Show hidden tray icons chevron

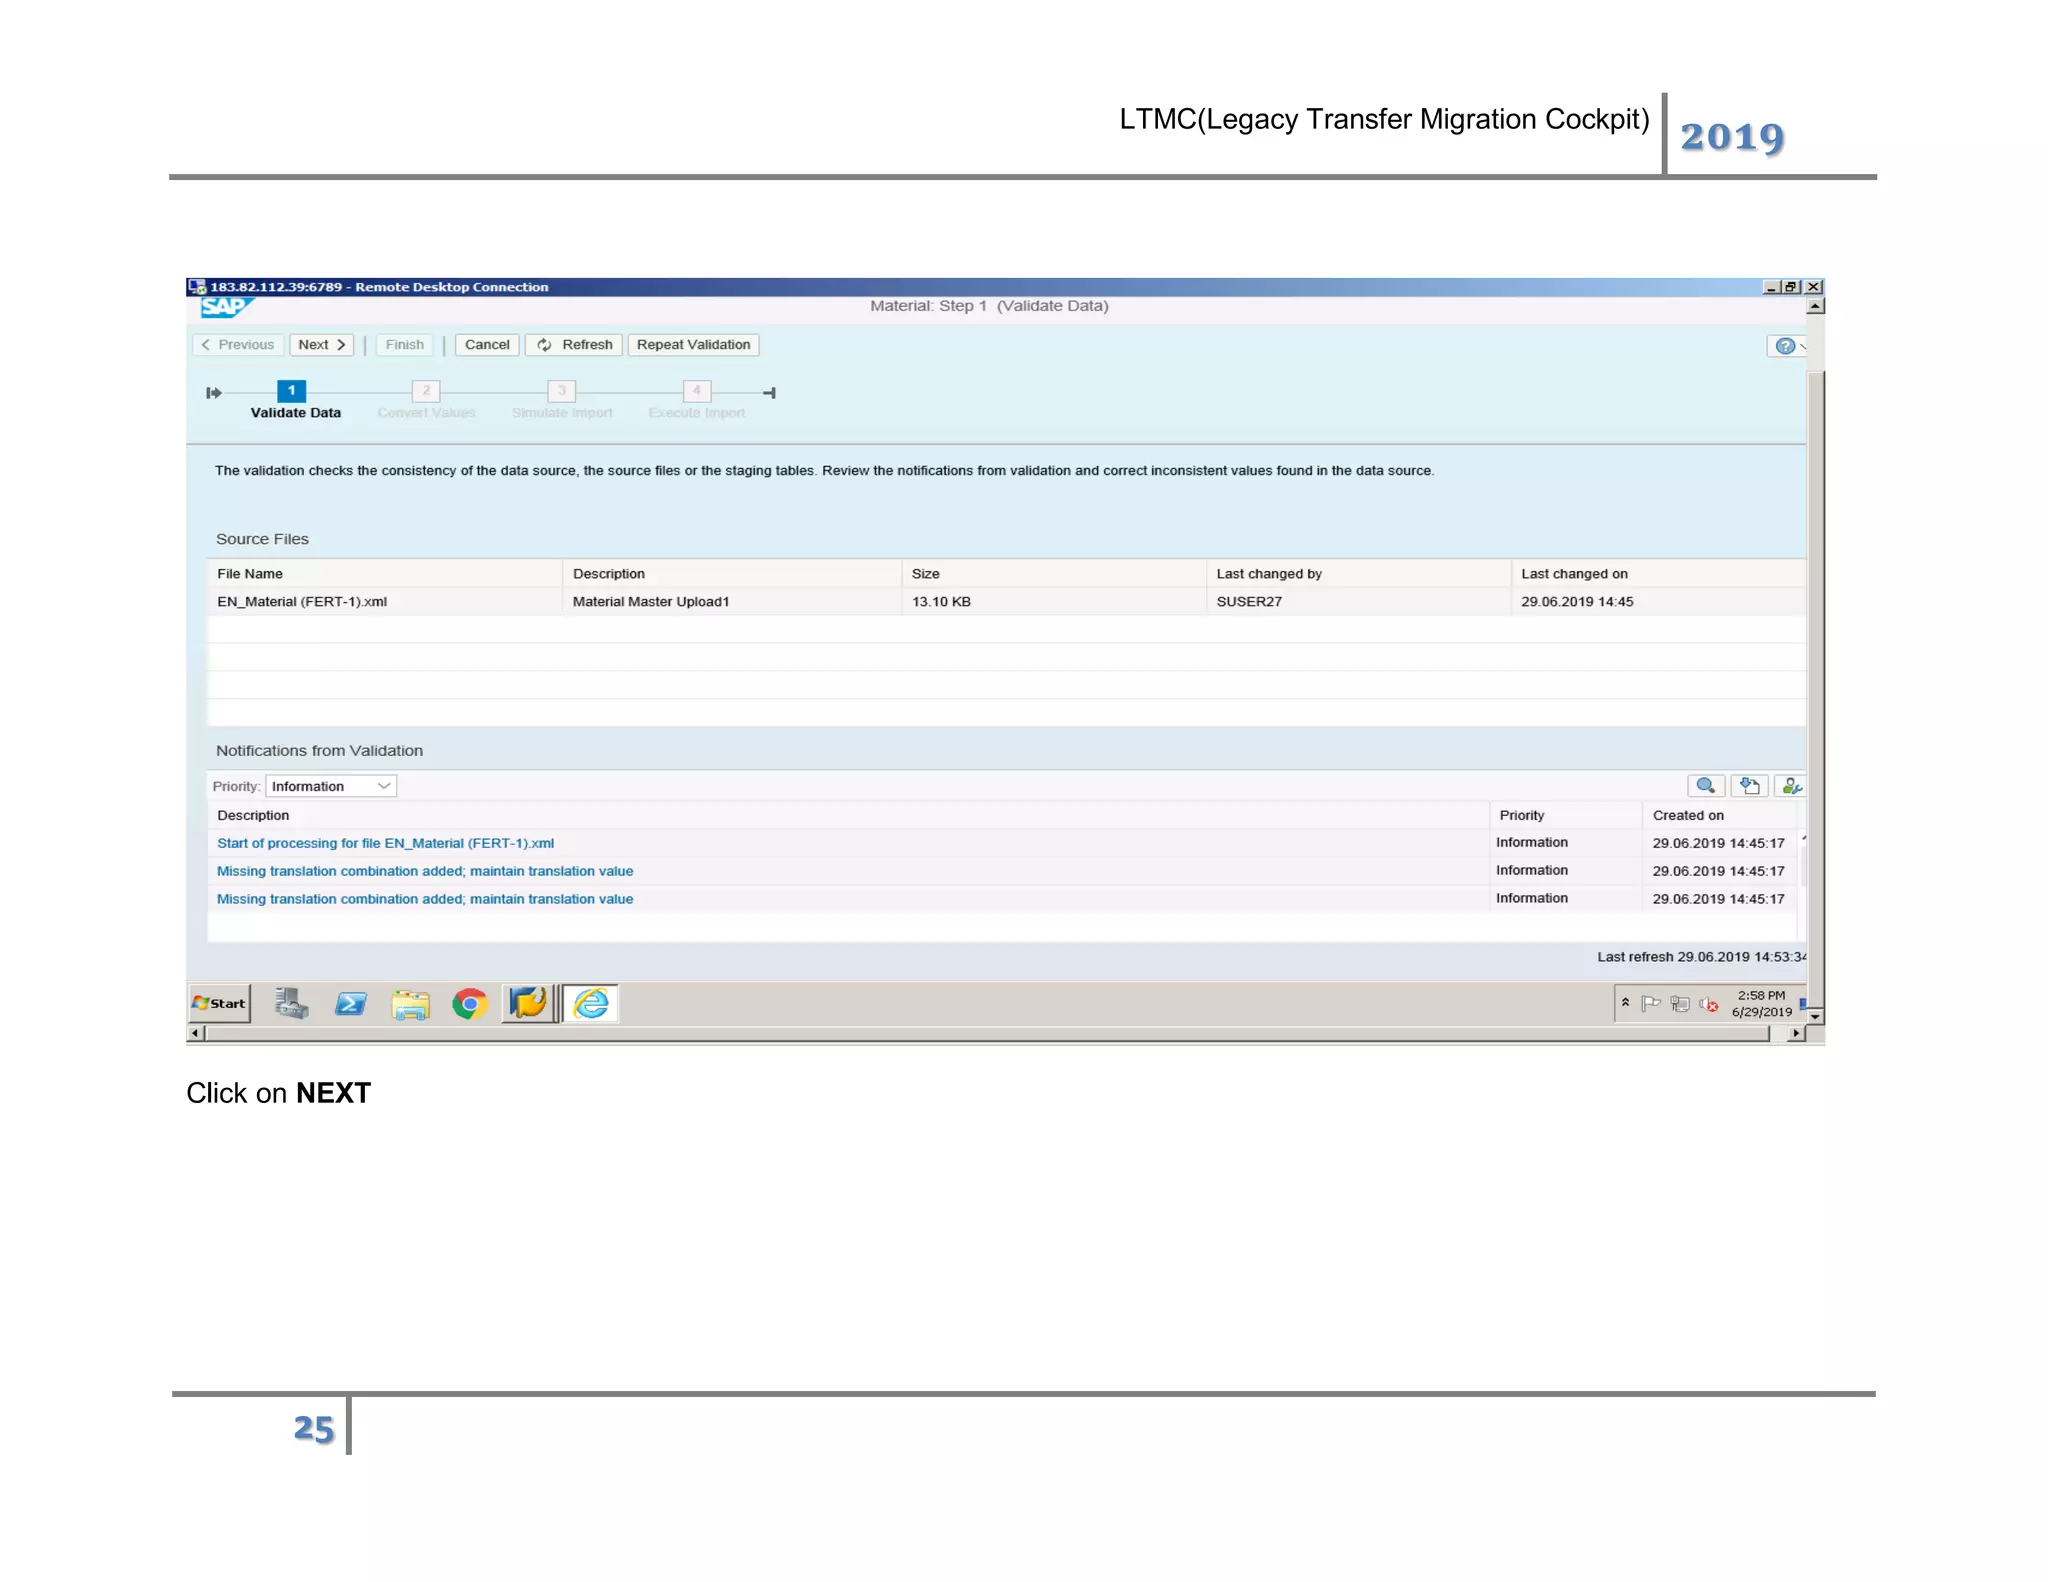tap(1625, 1002)
